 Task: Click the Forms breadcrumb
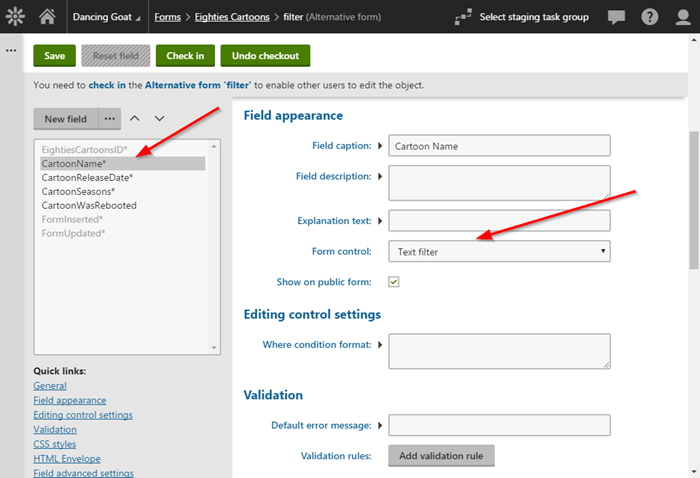pyautogui.click(x=167, y=17)
